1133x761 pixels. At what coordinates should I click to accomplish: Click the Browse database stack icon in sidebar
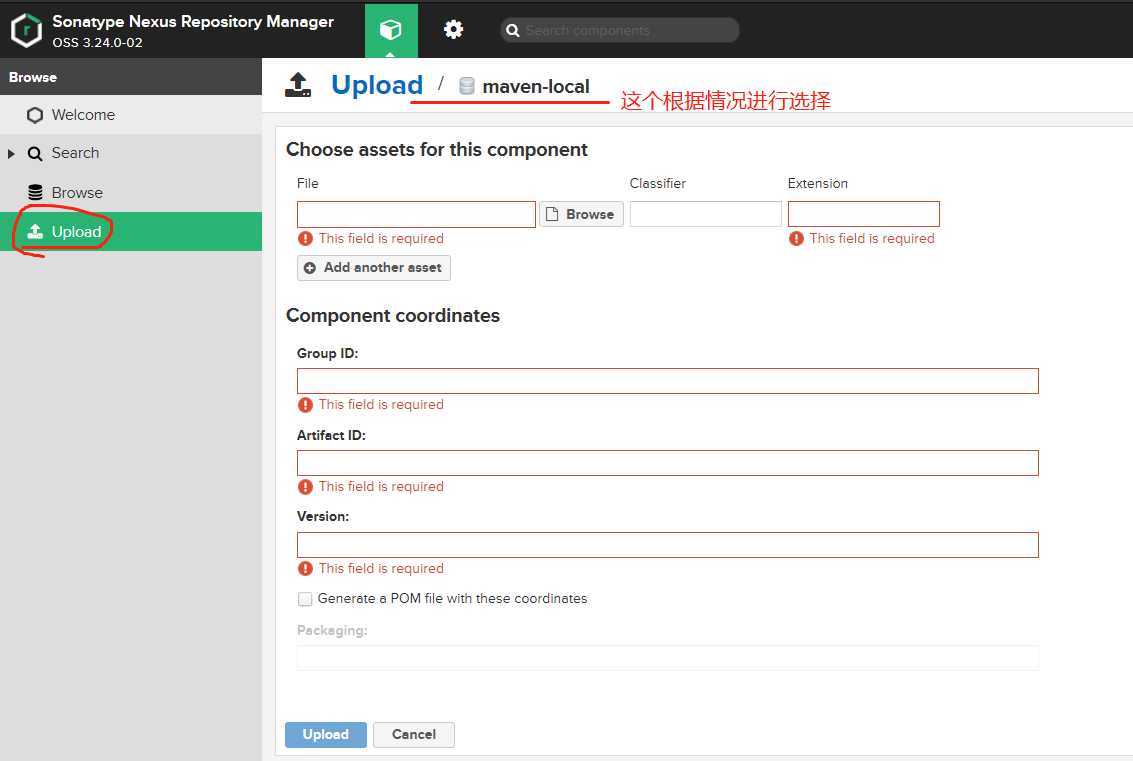[35, 192]
